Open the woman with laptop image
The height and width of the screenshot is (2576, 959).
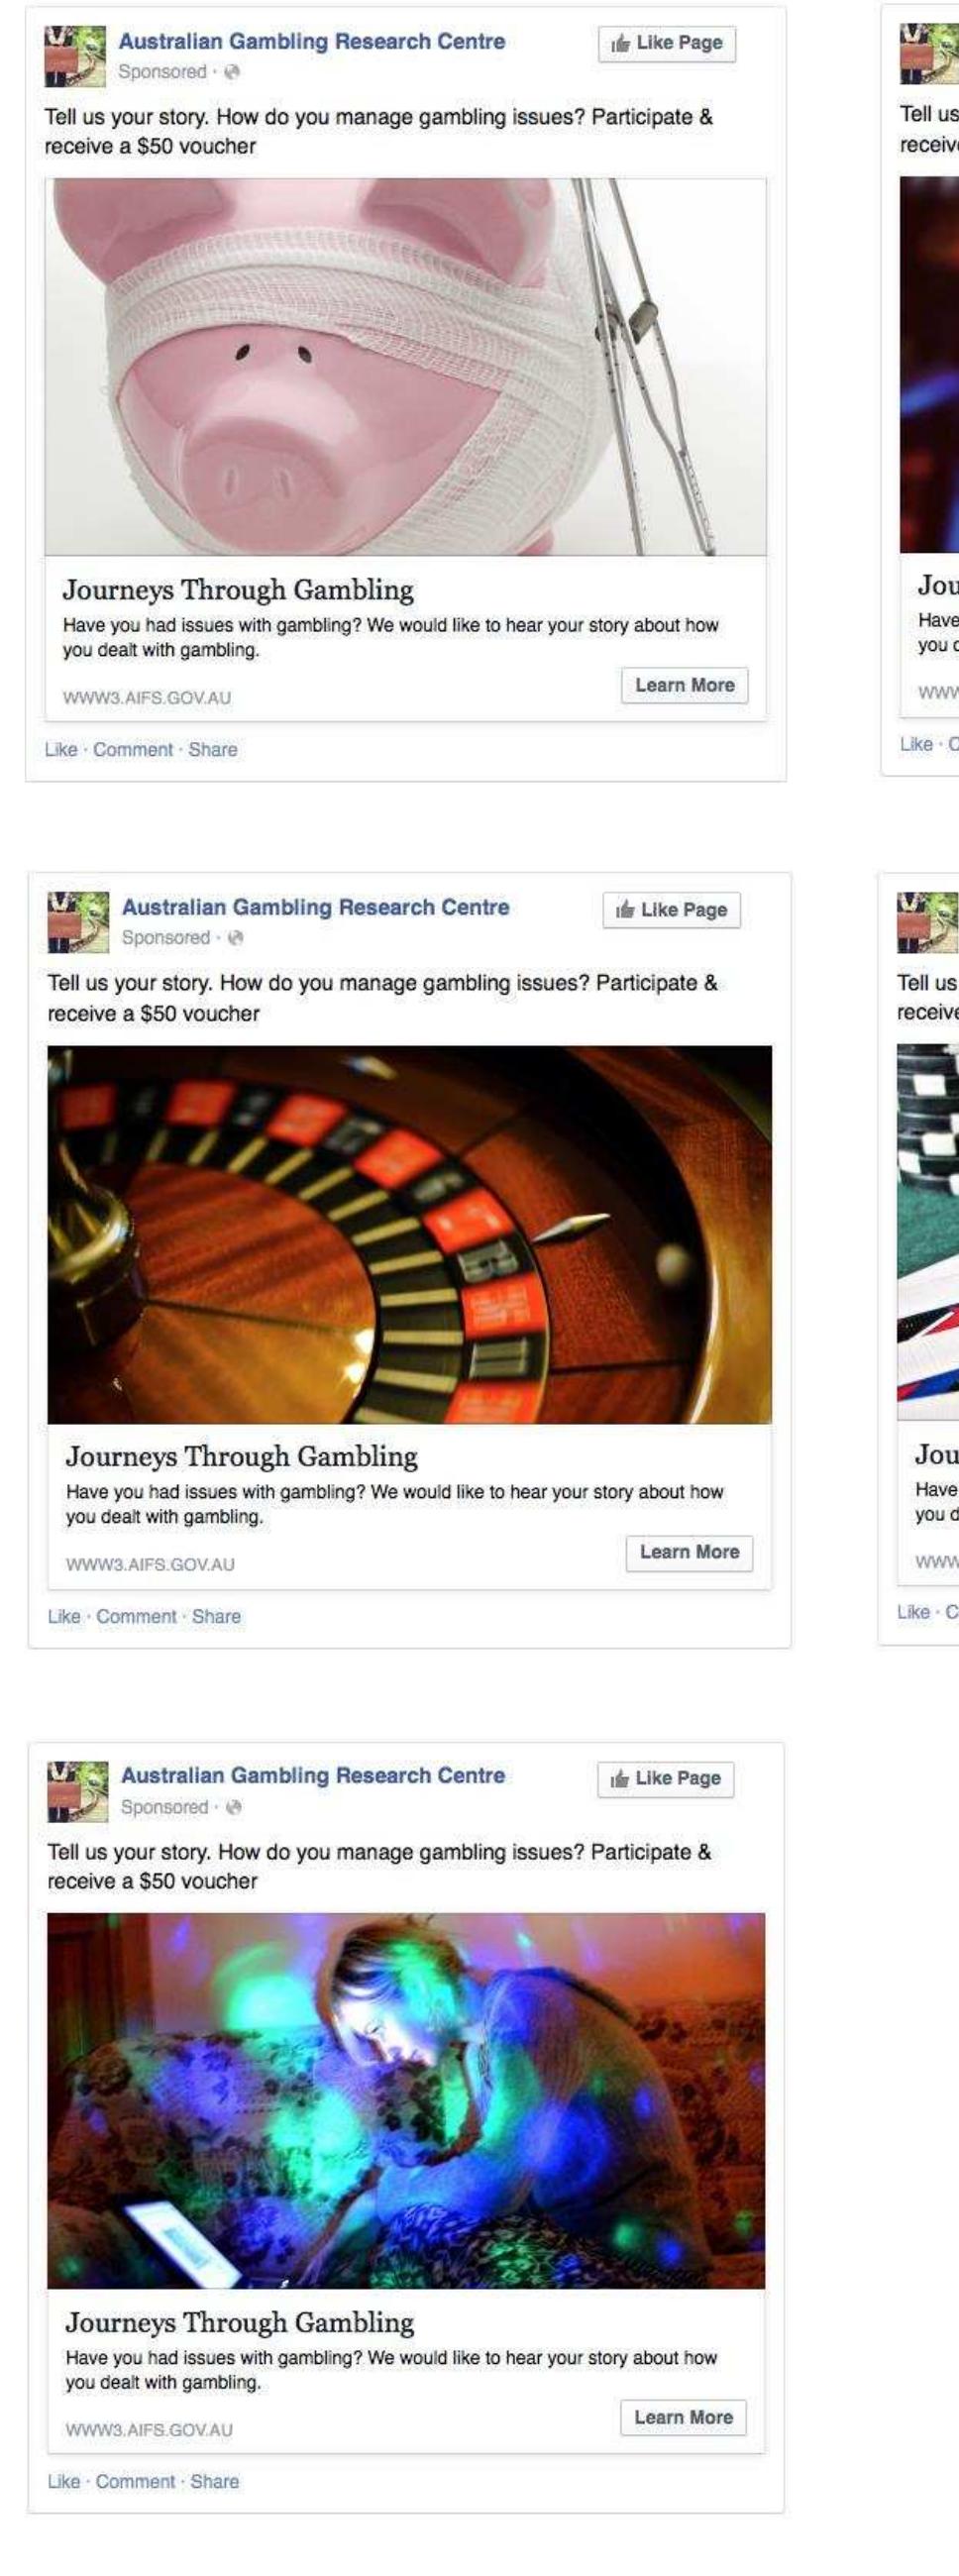pyautogui.click(x=406, y=2101)
